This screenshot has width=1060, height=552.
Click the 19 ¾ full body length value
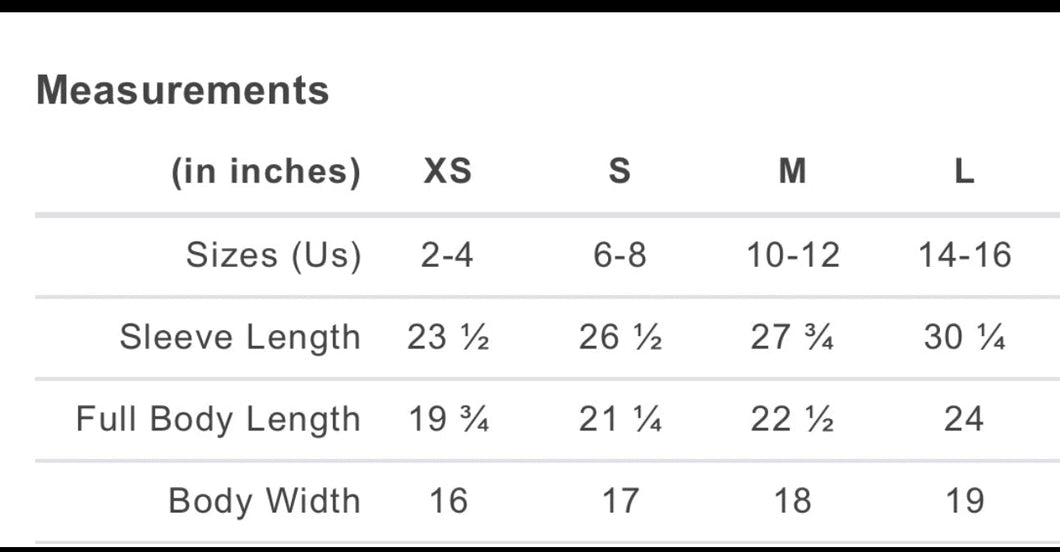(x=448, y=419)
